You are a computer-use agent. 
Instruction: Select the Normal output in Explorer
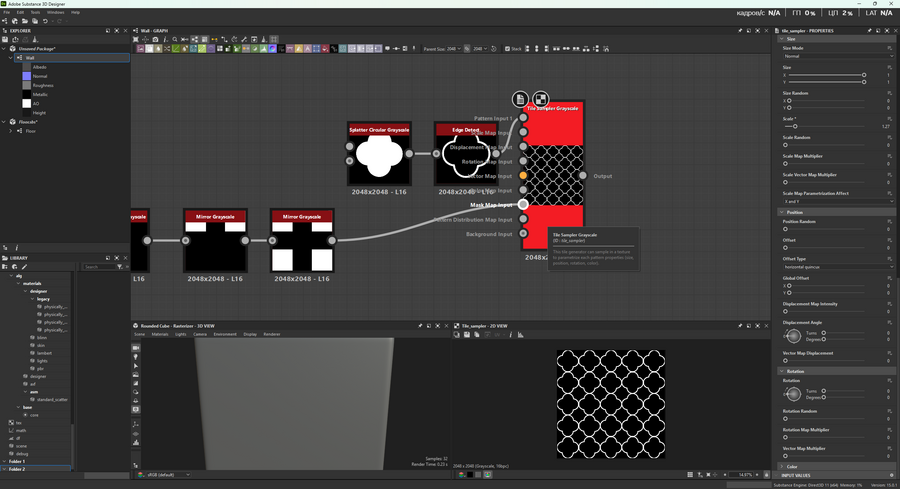tap(40, 76)
